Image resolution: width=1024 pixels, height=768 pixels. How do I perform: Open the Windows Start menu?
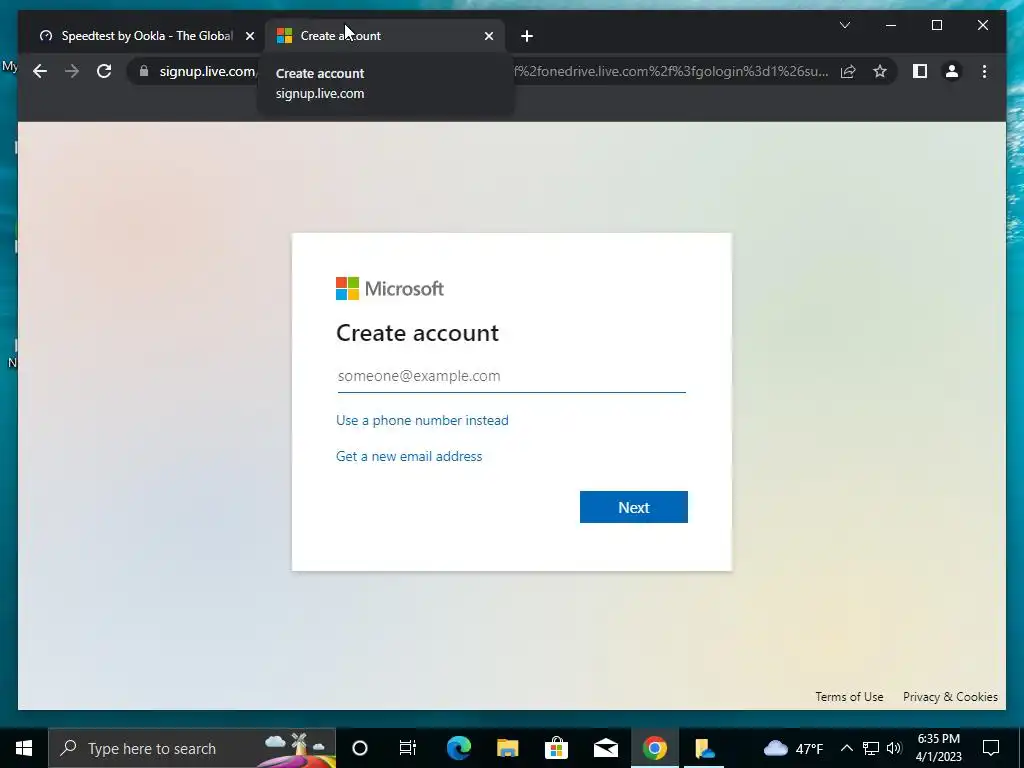(24, 748)
